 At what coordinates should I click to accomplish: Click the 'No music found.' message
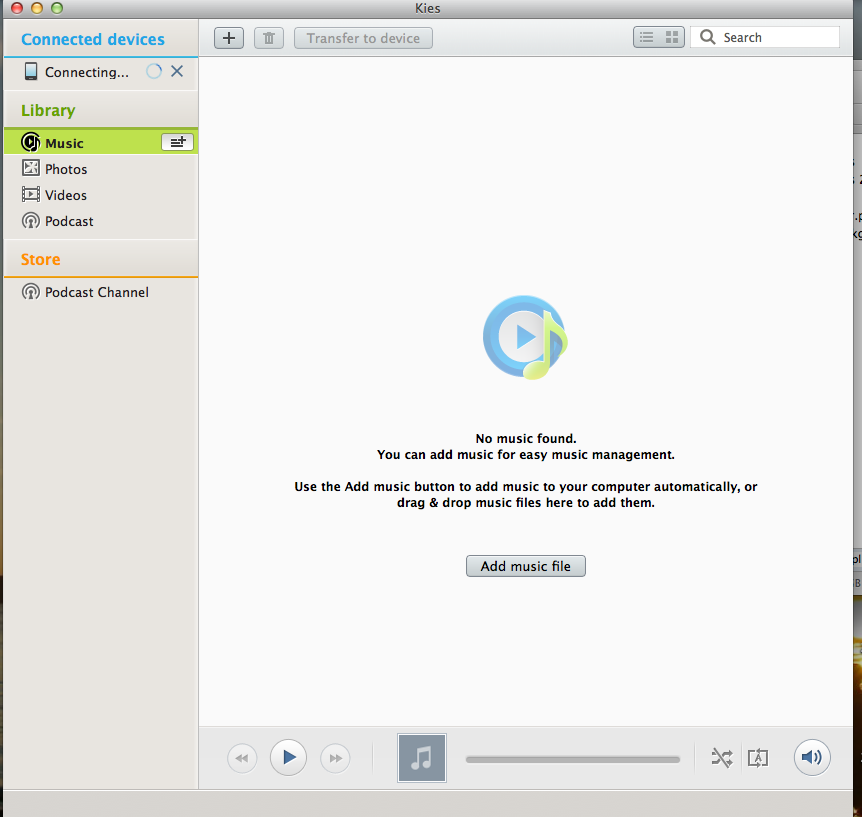[x=526, y=438]
